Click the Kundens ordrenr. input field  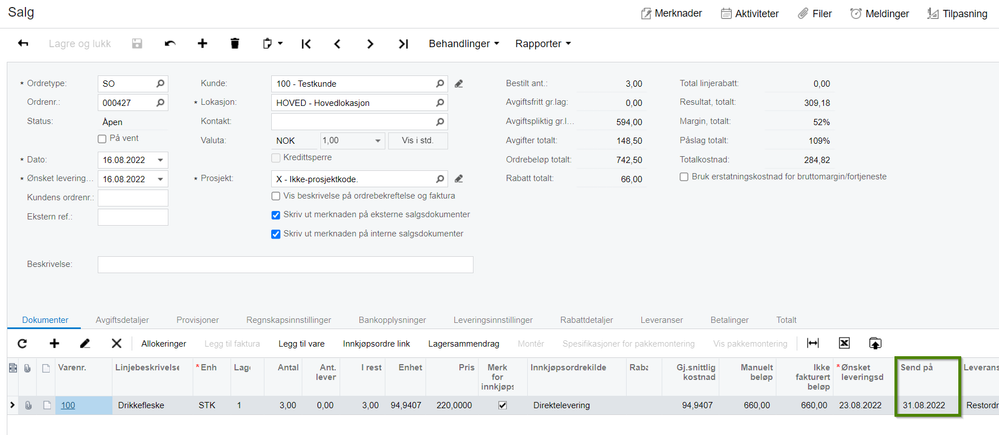[133, 198]
